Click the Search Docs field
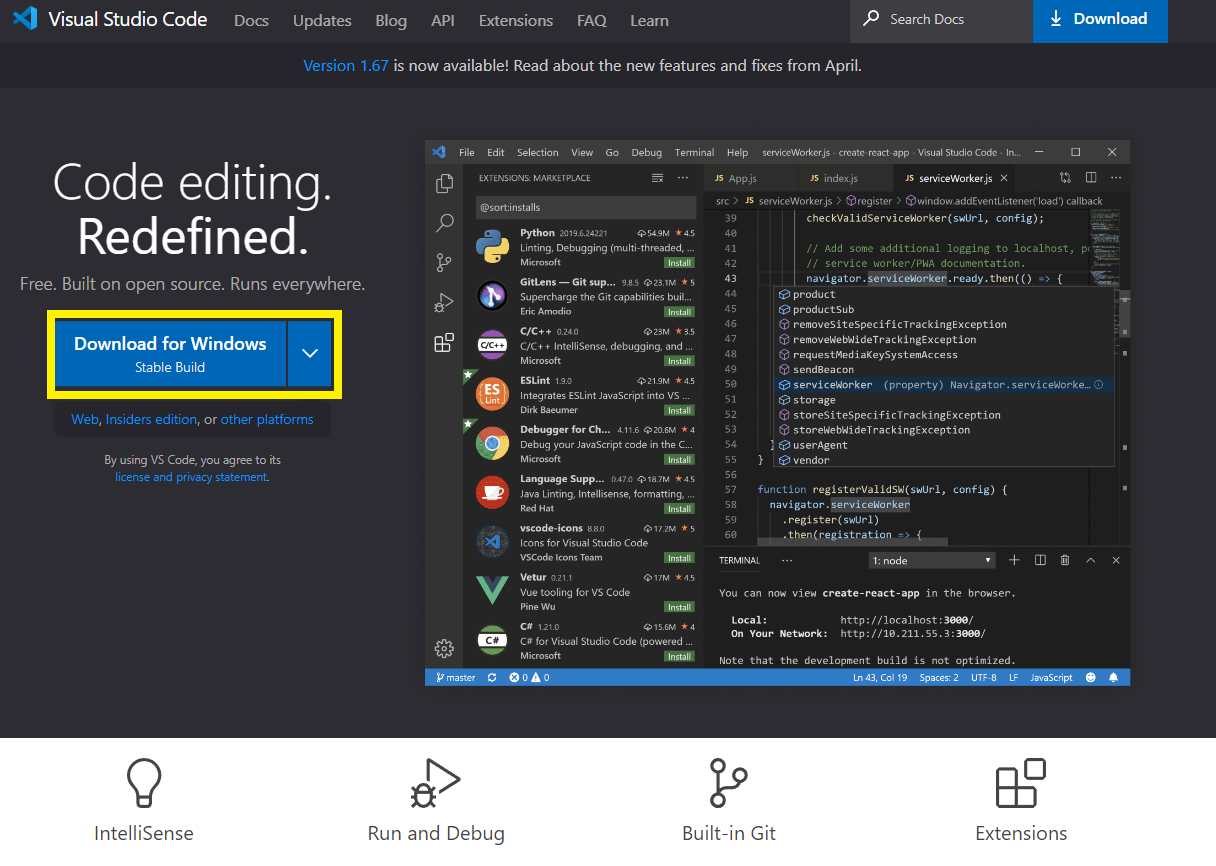 tap(941, 20)
